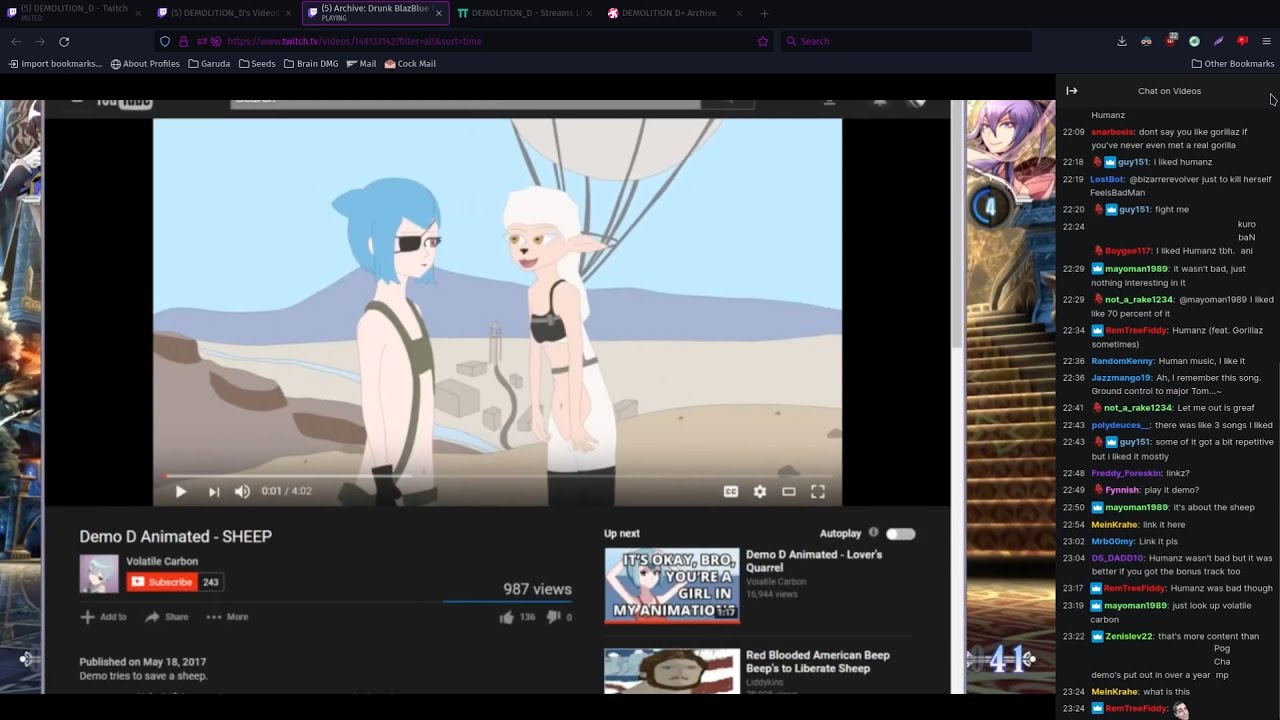Open the Brain DMG bookmarks folder
Viewport: 1280px width, 720px height.
(311, 63)
